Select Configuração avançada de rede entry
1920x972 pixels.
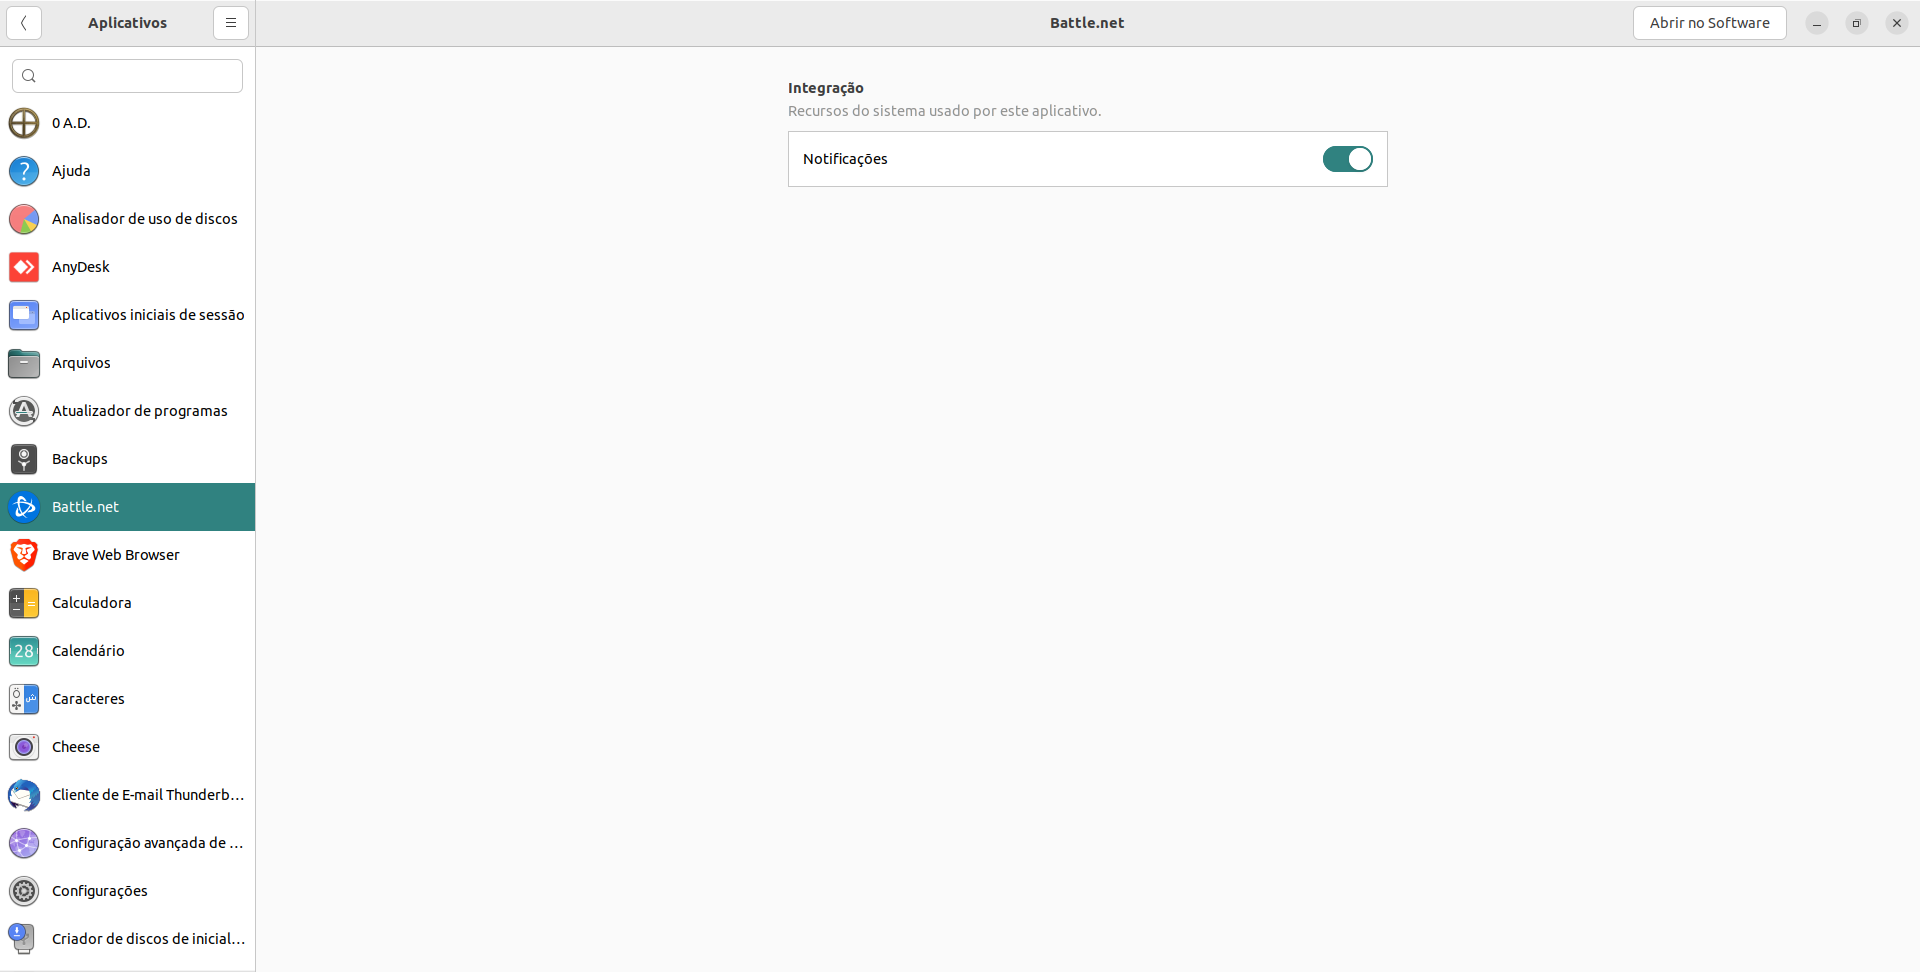click(128, 843)
